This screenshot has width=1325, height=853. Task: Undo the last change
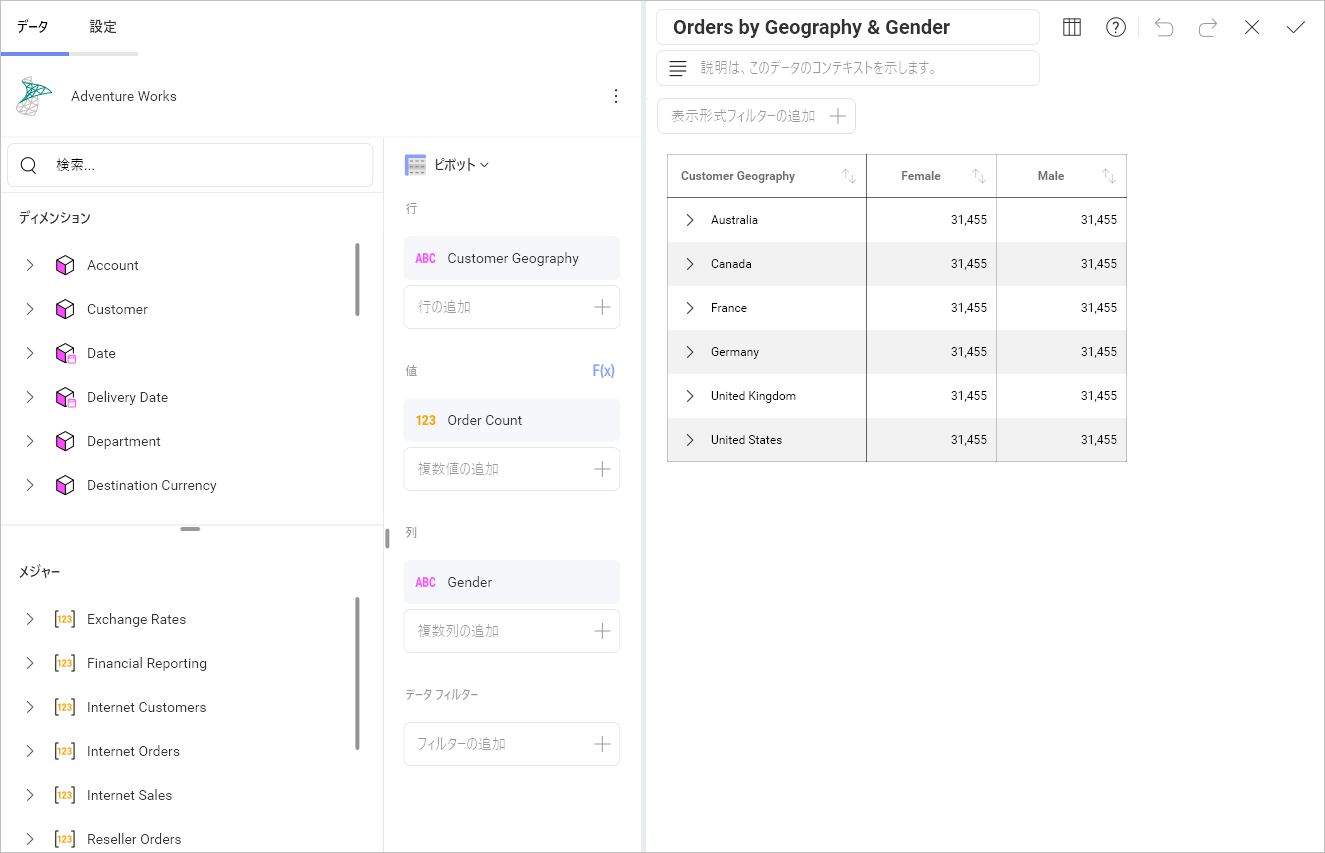point(1163,27)
